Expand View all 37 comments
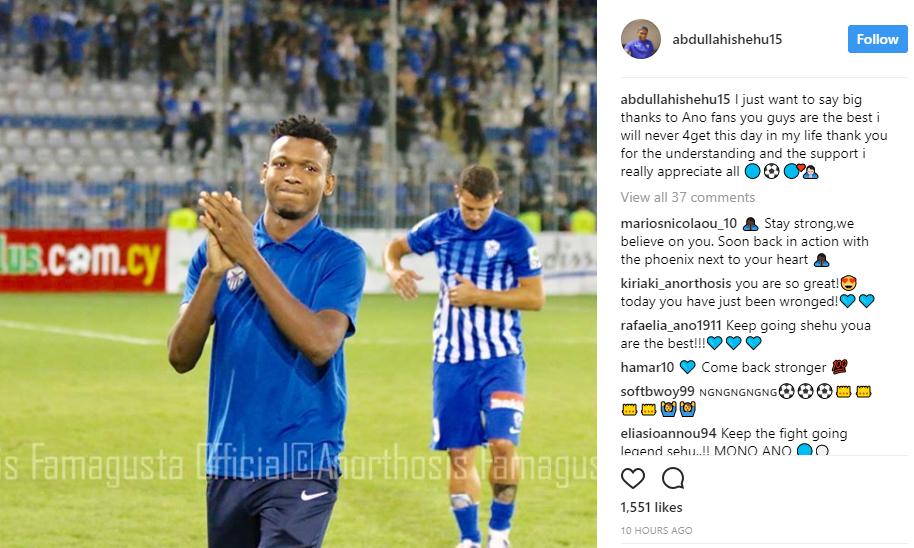Image resolution: width=914 pixels, height=548 pixels. (x=687, y=198)
